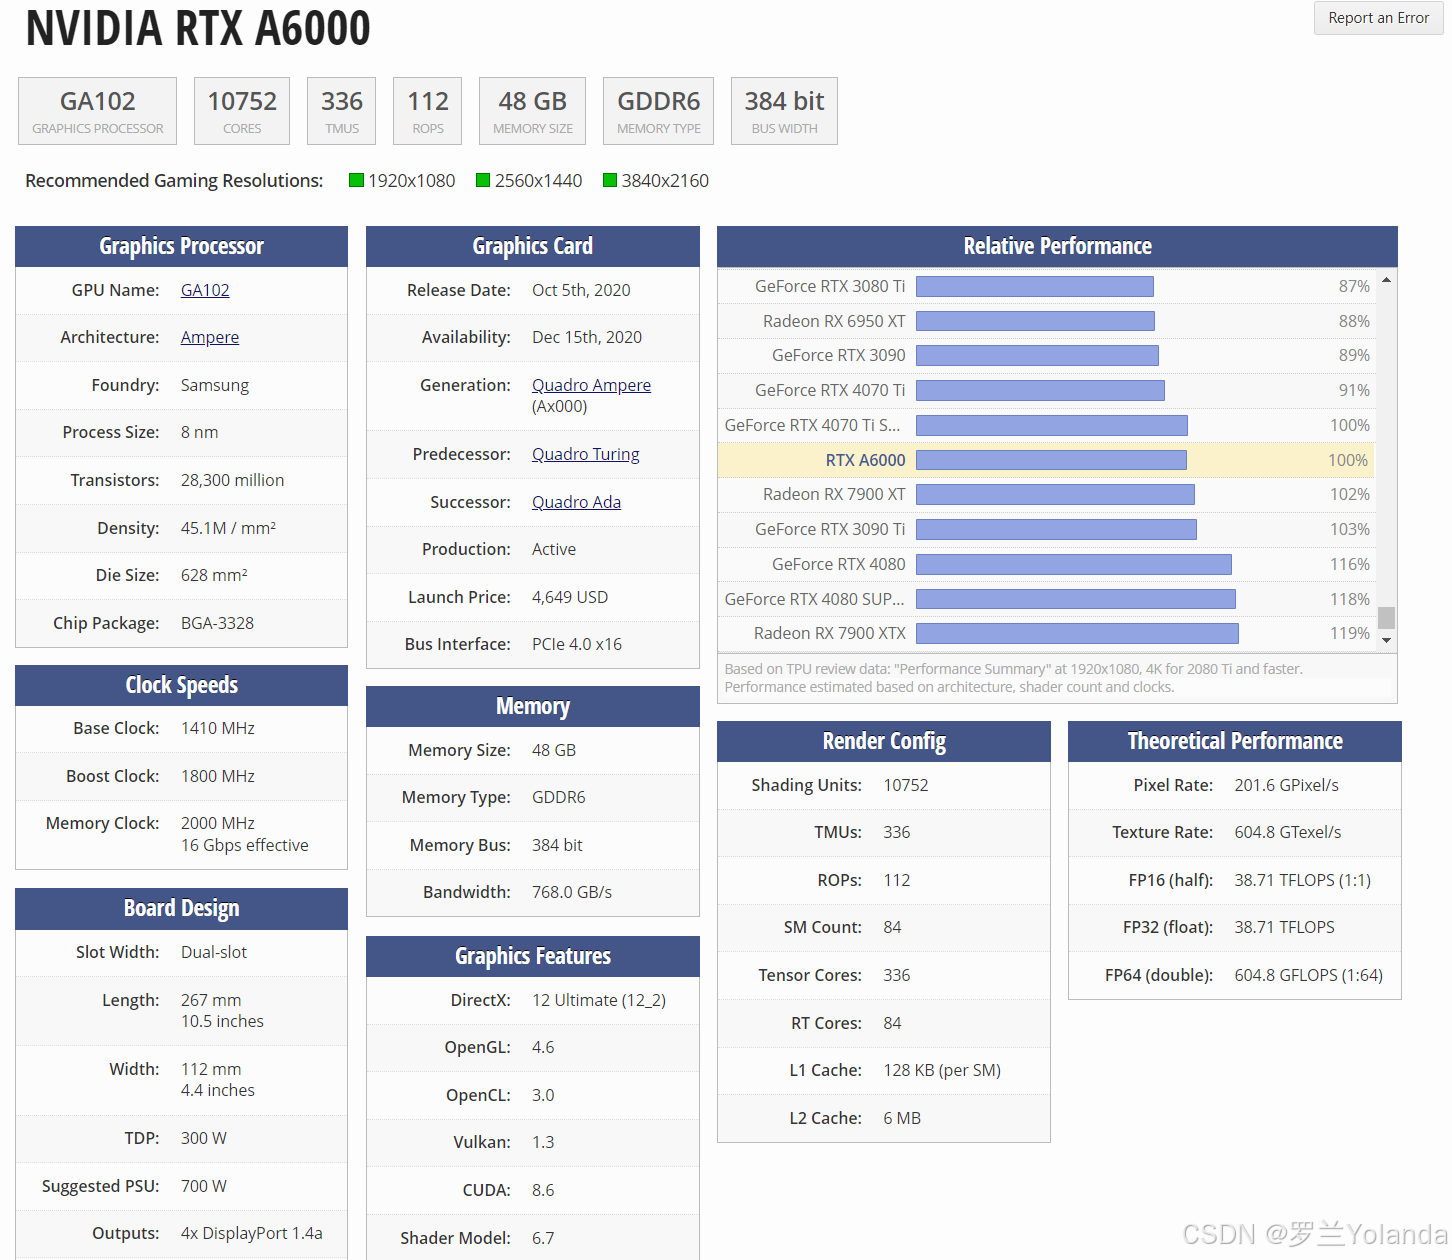Screen dimensions: 1452x1260
Task: Select the GeForce RTX 3090 Ti performance row
Action: (1046, 530)
